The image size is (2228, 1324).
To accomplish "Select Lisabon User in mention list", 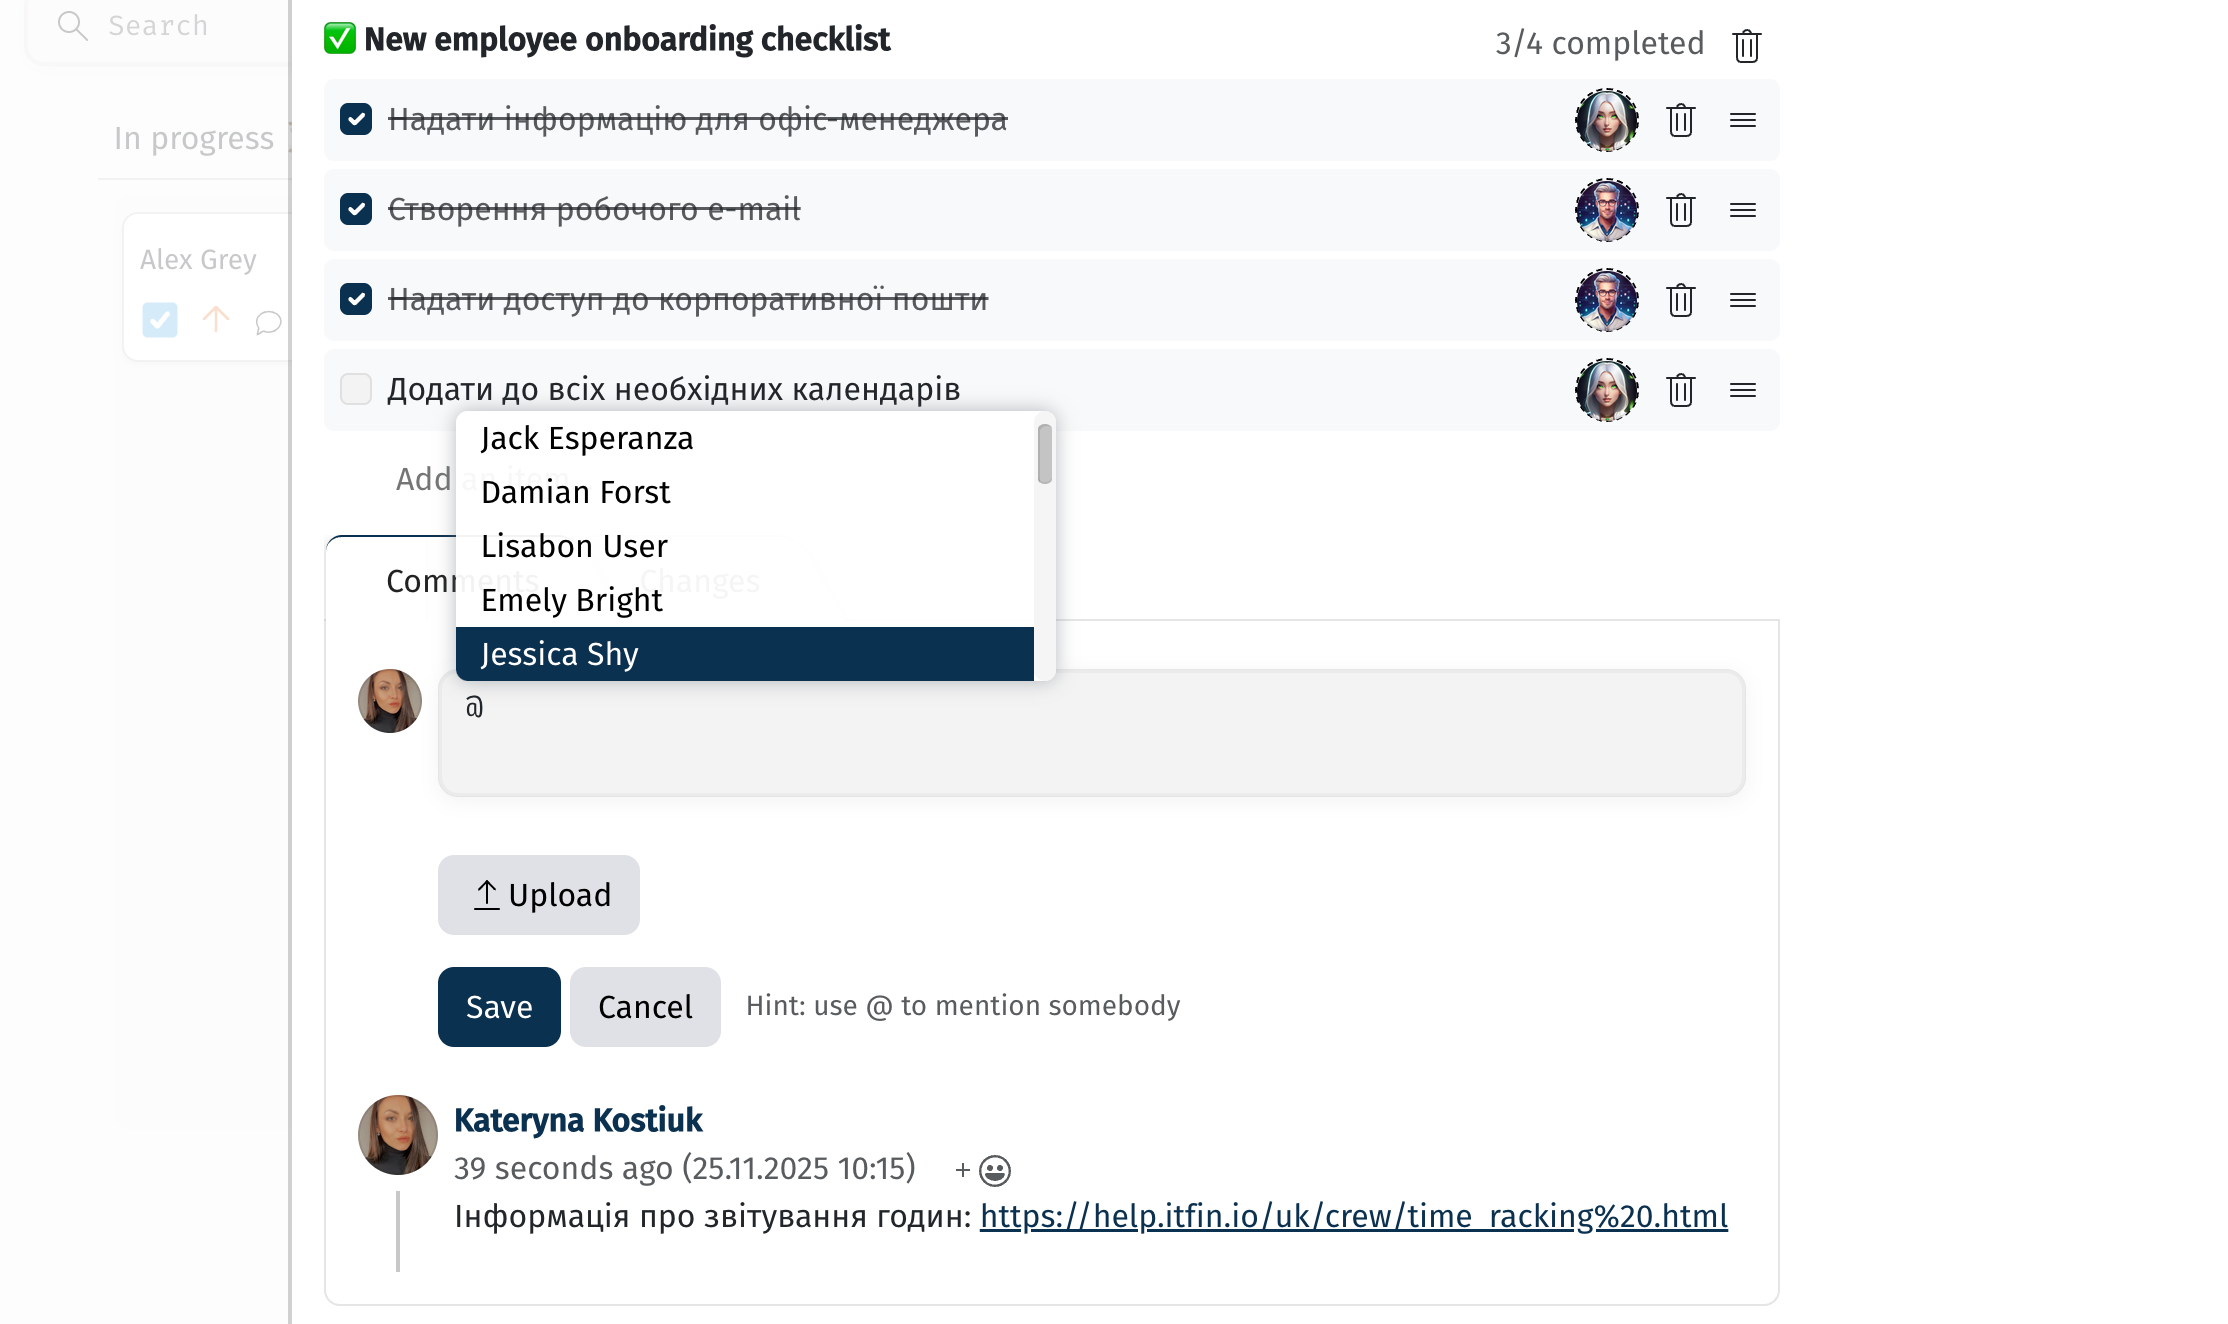I will [574, 546].
